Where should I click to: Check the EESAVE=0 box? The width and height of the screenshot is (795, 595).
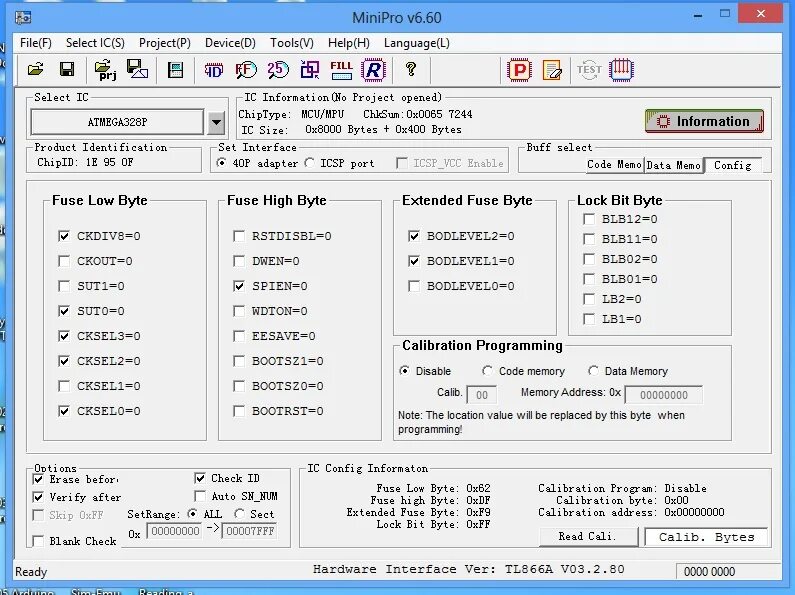[x=239, y=336]
